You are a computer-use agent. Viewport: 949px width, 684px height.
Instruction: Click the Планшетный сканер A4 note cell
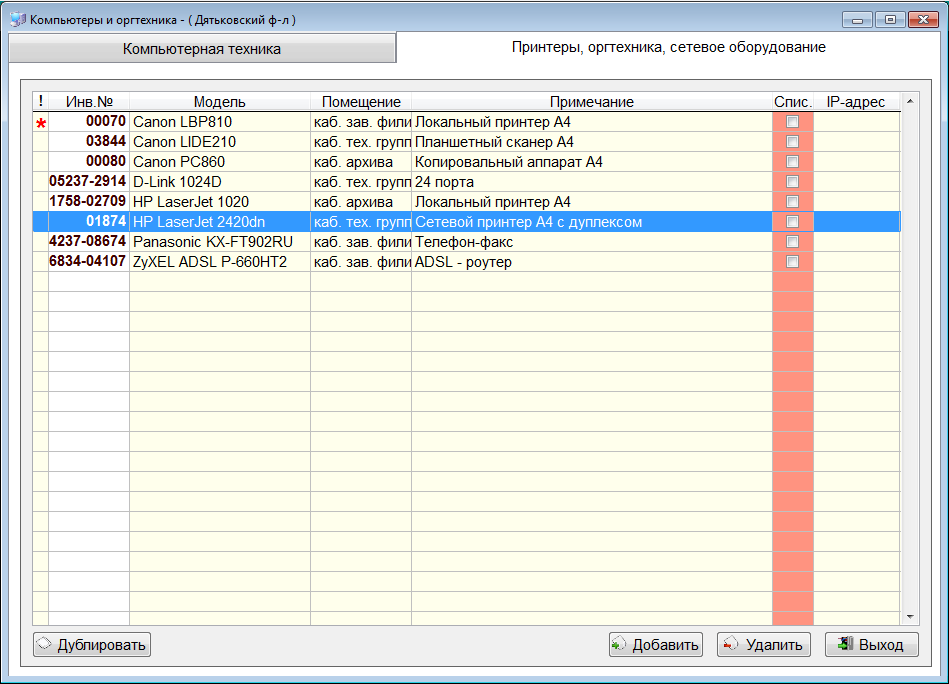point(592,142)
